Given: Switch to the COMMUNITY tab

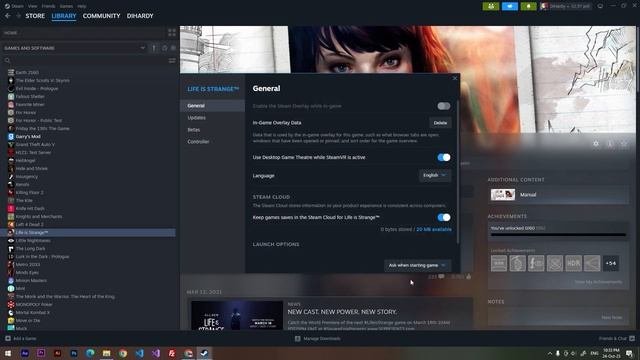Looking at the screenshot, I should click(101, 16).
